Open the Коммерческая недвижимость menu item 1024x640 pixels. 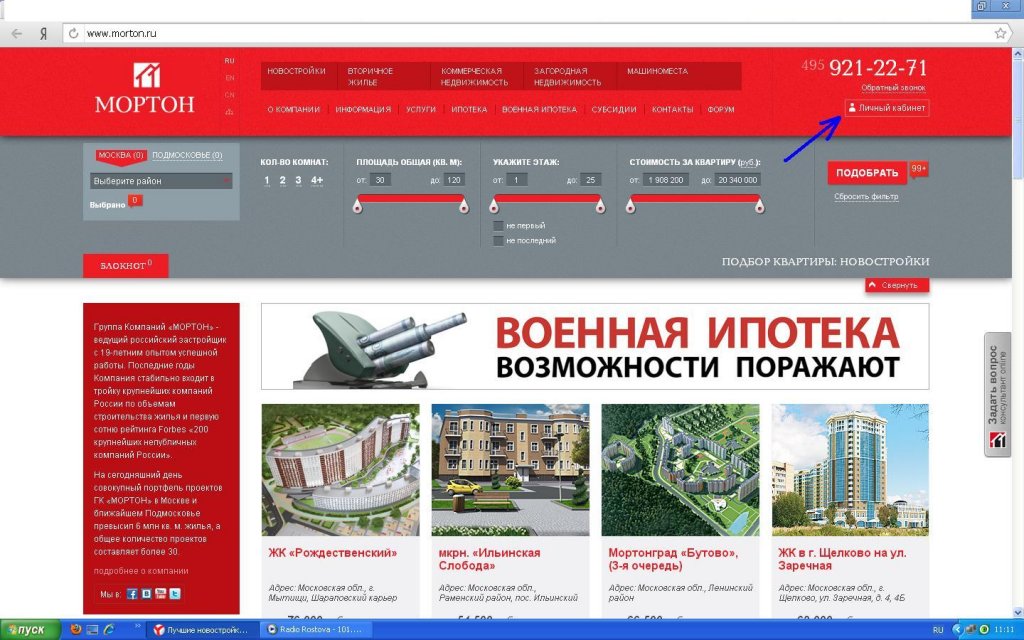(x=474, y=76)
